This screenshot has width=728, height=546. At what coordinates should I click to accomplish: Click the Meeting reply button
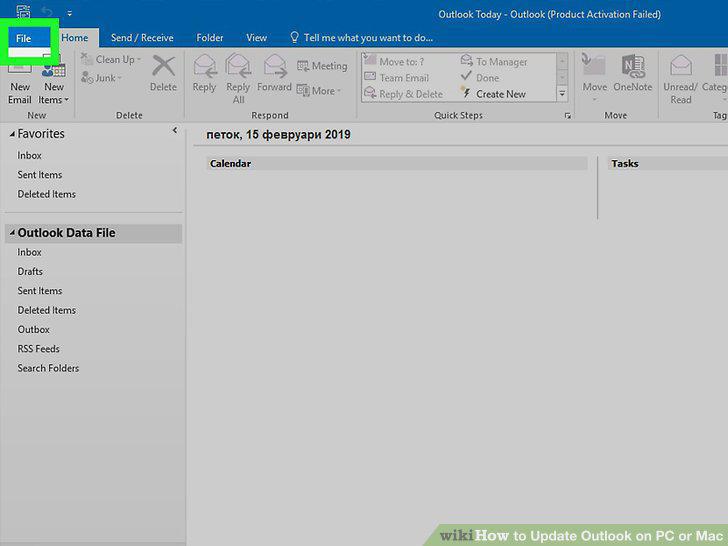[x=322, y=66]
